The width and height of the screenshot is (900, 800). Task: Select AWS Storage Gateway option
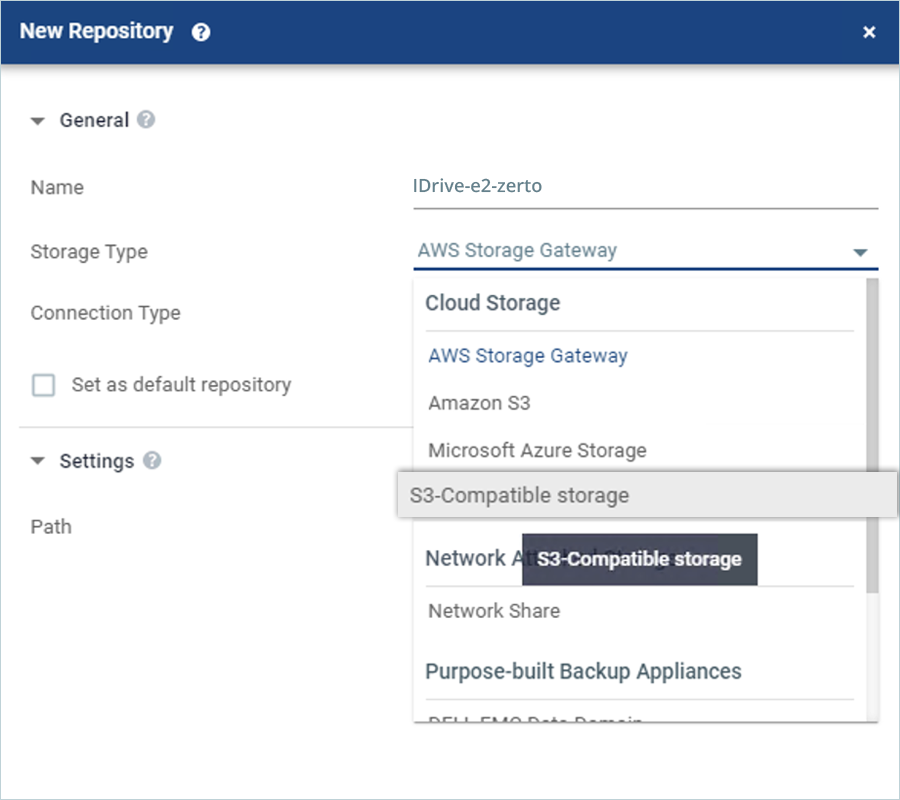(x=527, y=356)
